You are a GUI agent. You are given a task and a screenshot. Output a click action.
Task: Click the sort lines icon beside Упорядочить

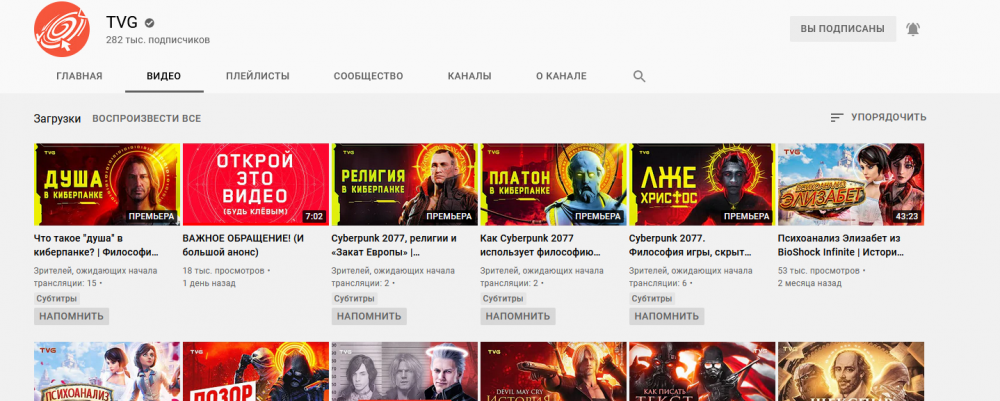[837, 118]
